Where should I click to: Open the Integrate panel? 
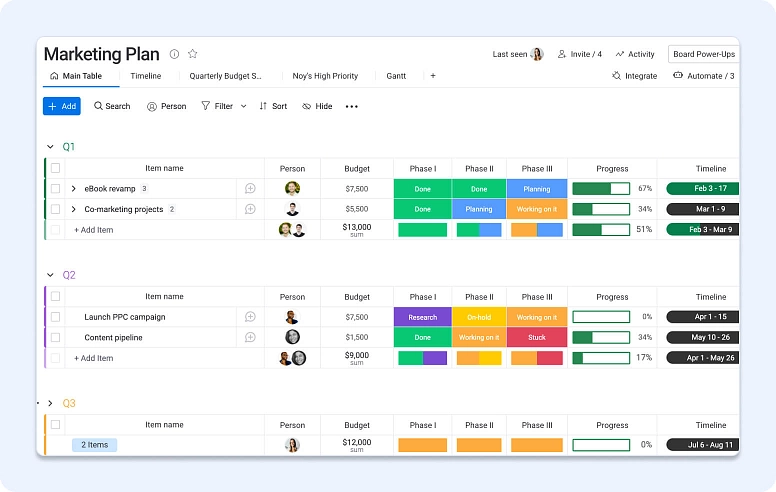(x=634, y=76)
